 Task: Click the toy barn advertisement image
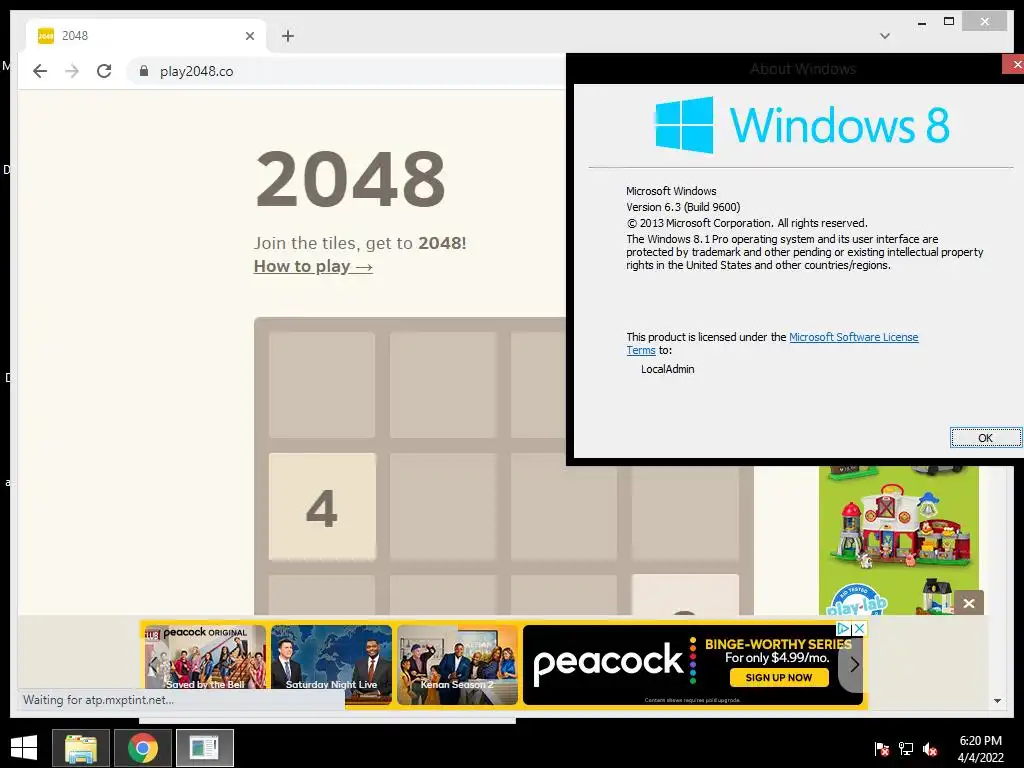point(899,539)
